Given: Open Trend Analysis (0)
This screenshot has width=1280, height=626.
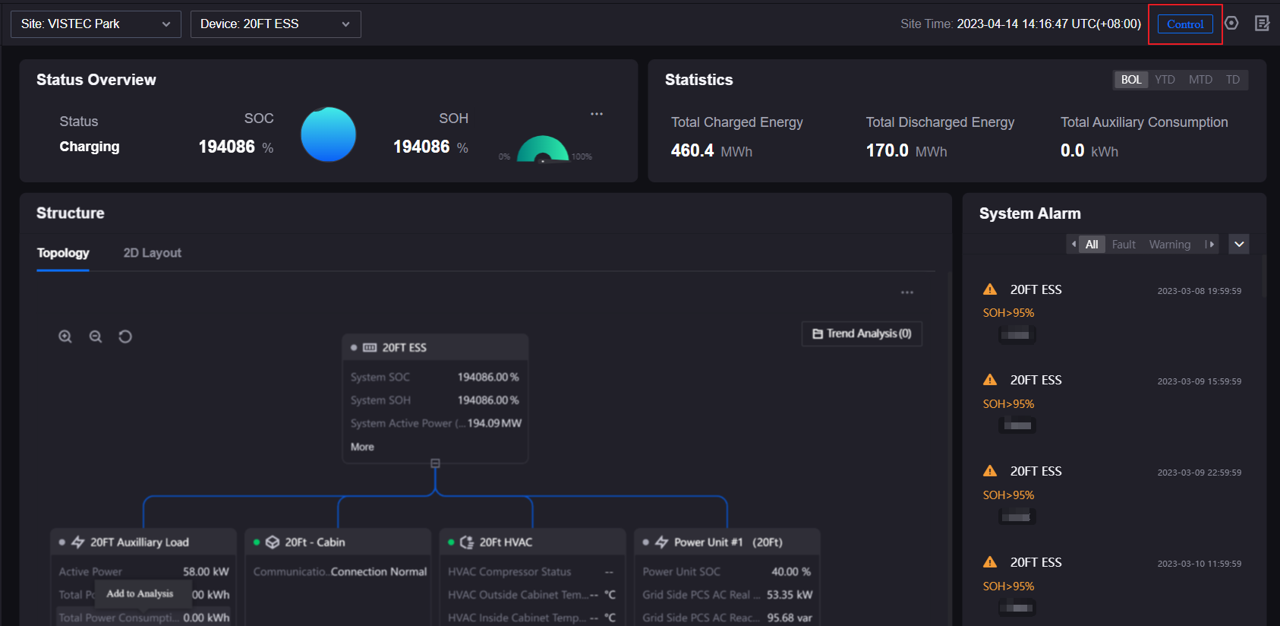Looking at the screenshot, I should pos(862,333).
